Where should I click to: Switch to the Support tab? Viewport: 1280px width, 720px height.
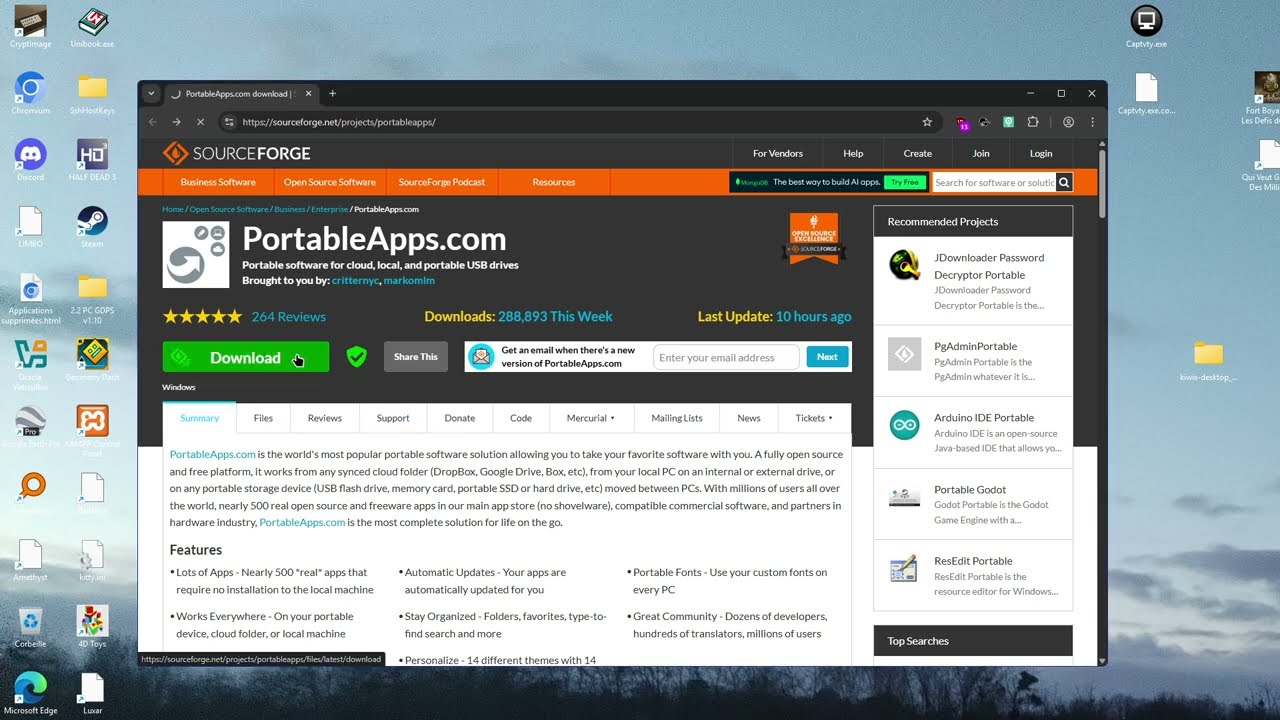[393, 418]
